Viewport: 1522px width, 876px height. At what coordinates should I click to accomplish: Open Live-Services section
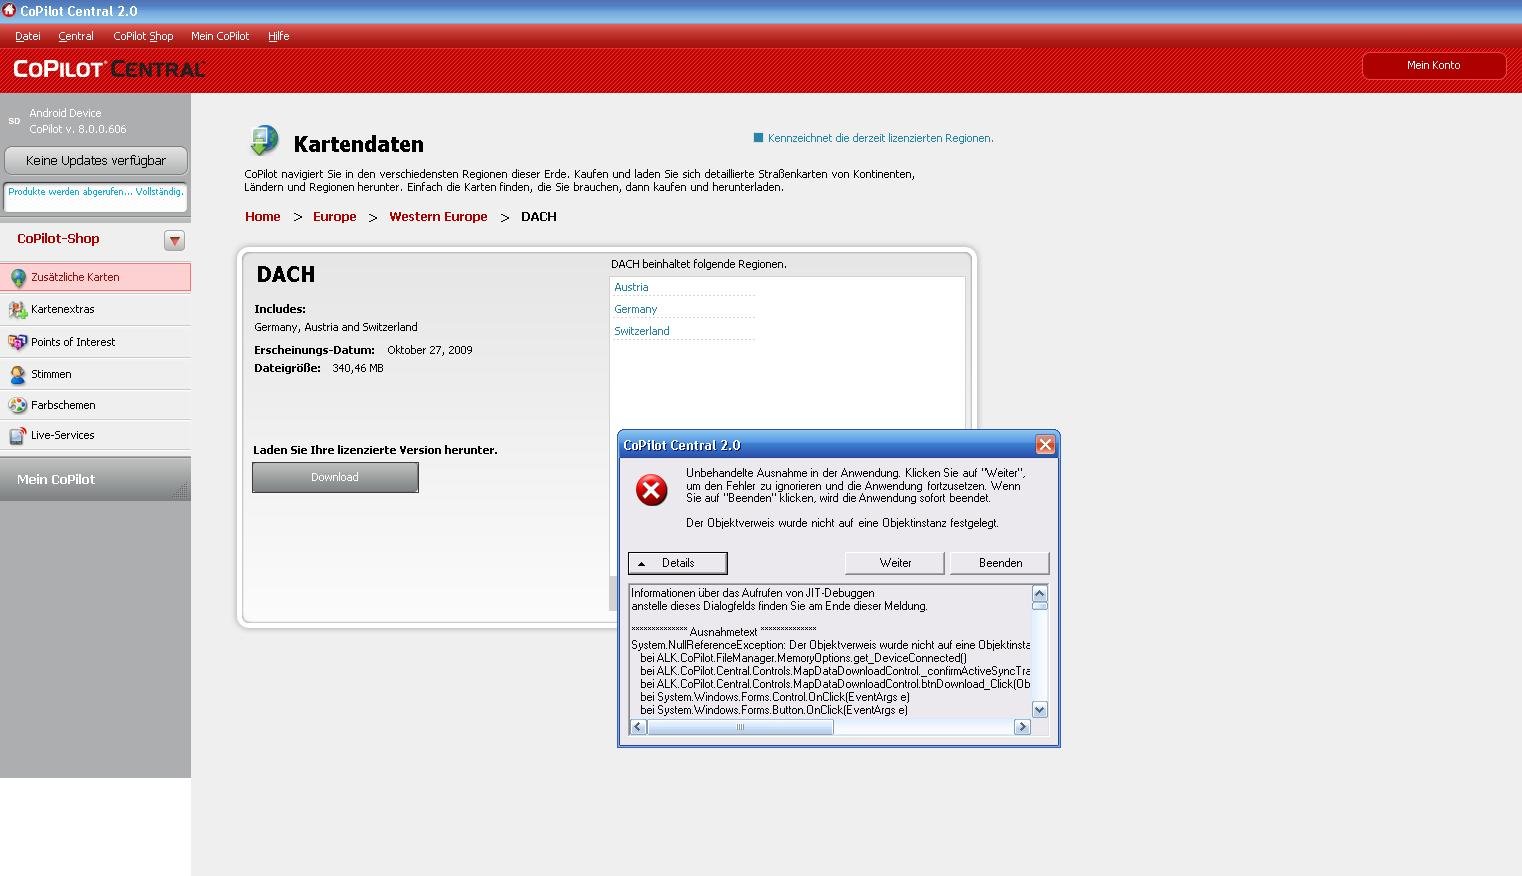coord(95,435)
